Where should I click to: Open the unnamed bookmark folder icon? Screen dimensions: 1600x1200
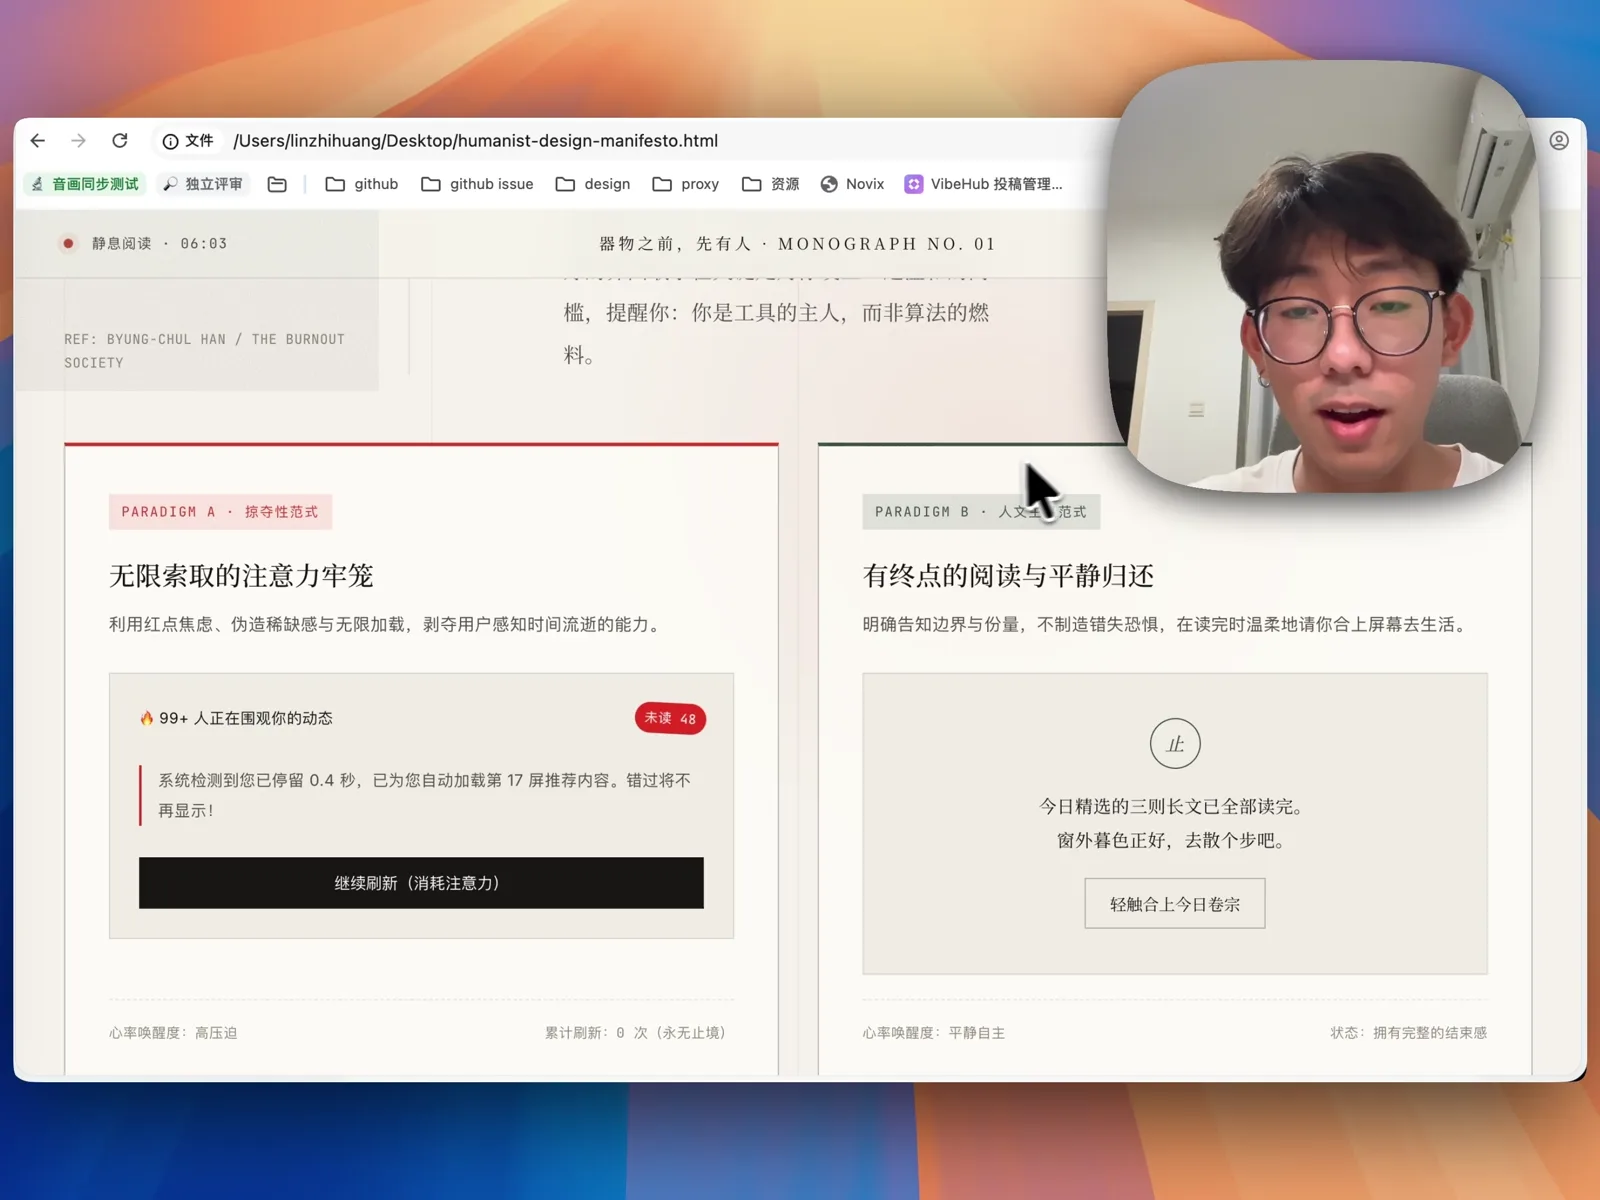tap(277, 184)
